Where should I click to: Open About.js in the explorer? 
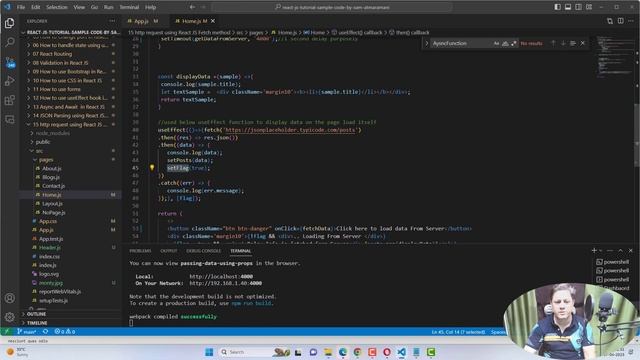pos(71,168)
